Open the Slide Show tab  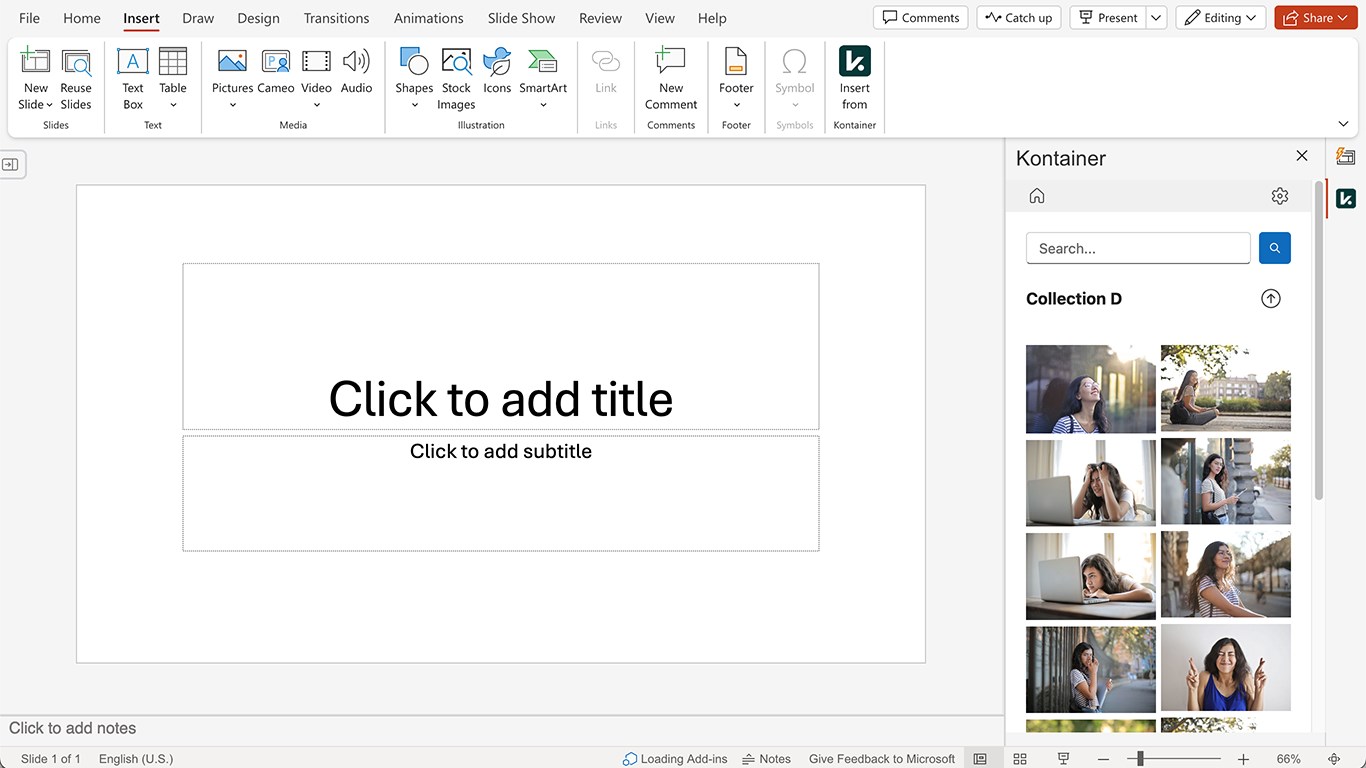click(x=521, y=18)
